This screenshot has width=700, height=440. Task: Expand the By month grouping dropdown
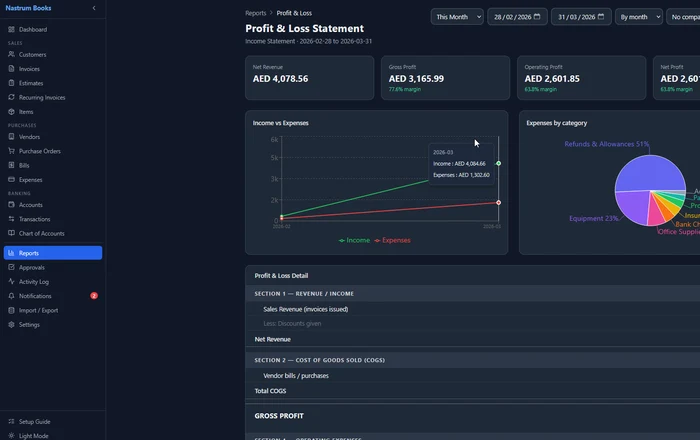click(x=637, y=17)
